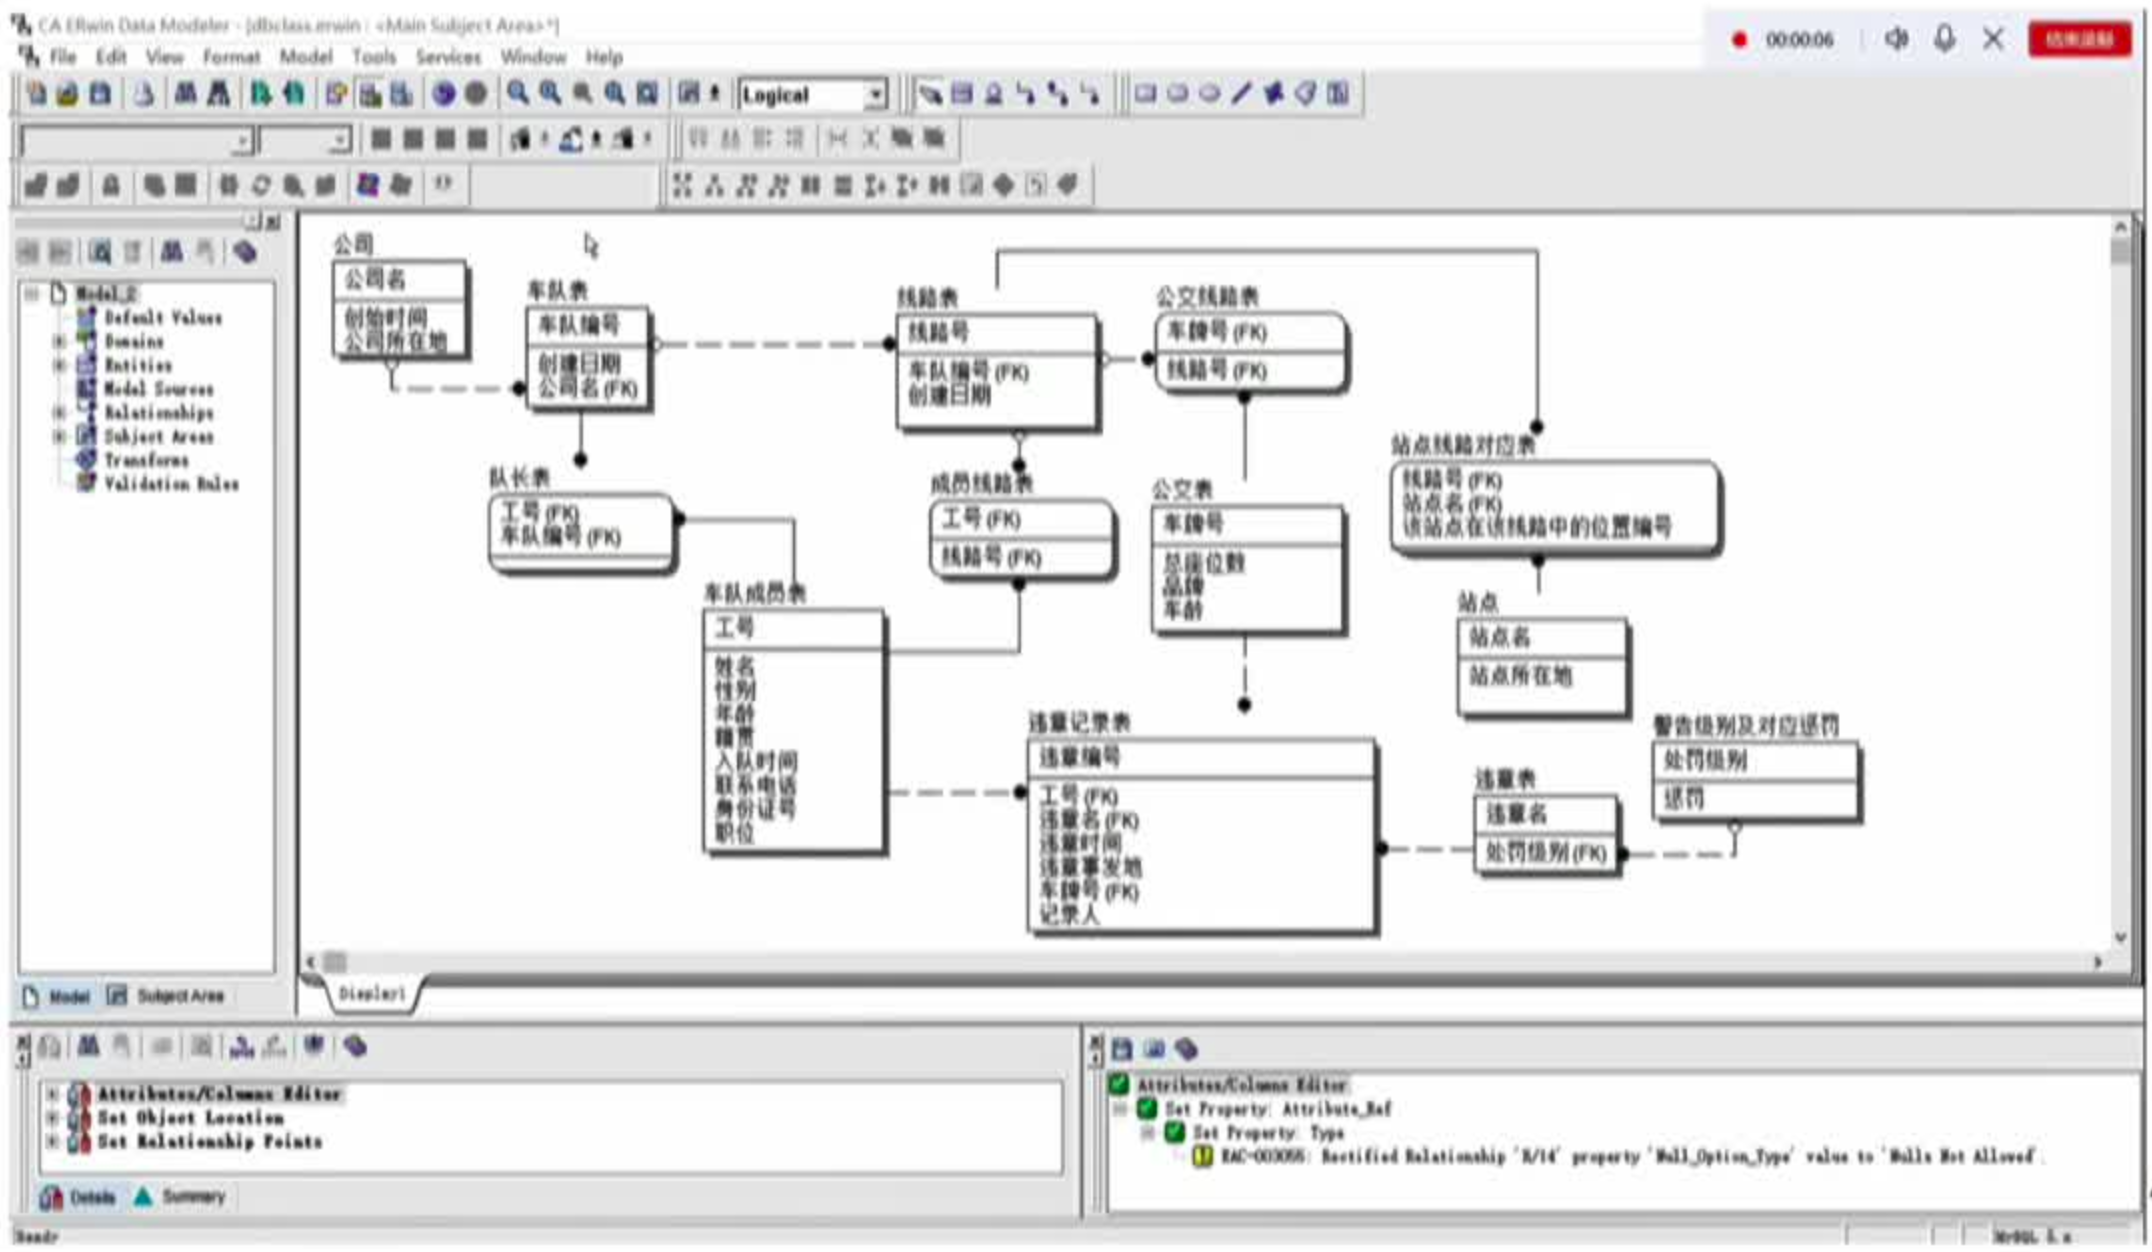Viewport: 2152px width, 1252px height.
Task: Open the Model menu
Action: pyautogui.click(x=305, y=57)
